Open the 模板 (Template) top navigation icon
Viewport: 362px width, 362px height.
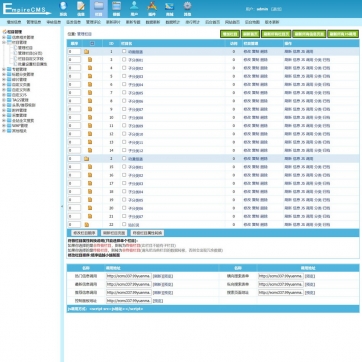coord(116,9)
